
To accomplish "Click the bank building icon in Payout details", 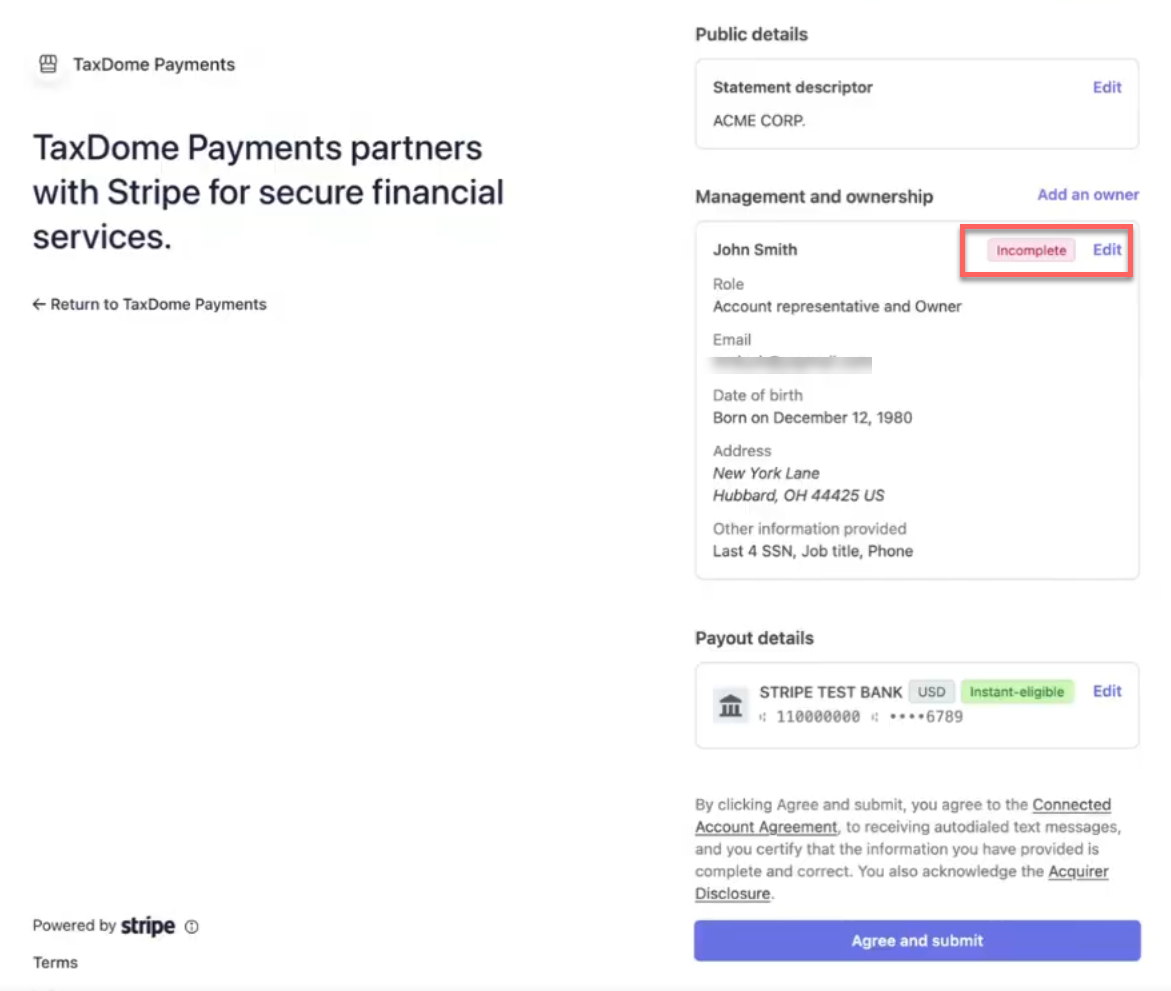I will pos(731,705).
